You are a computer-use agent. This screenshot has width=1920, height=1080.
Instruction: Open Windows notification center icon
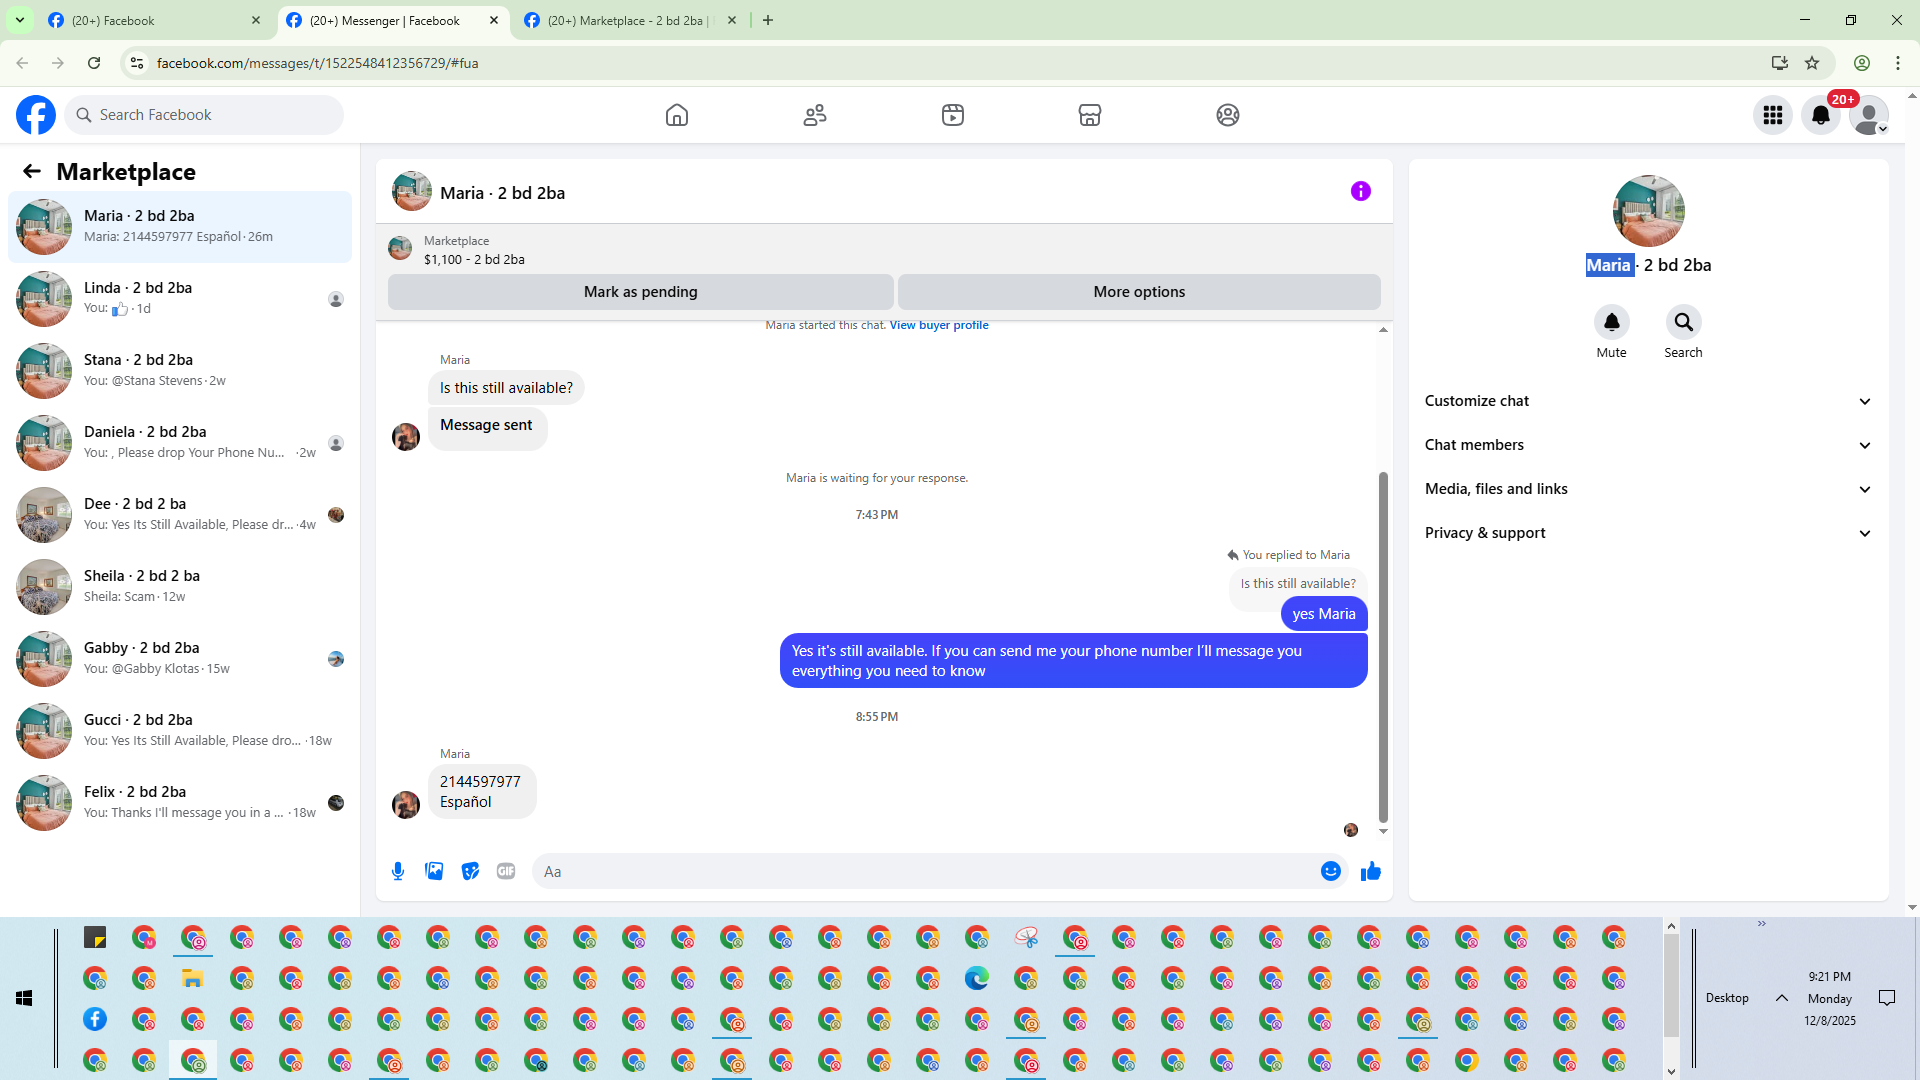[1887, 998]
